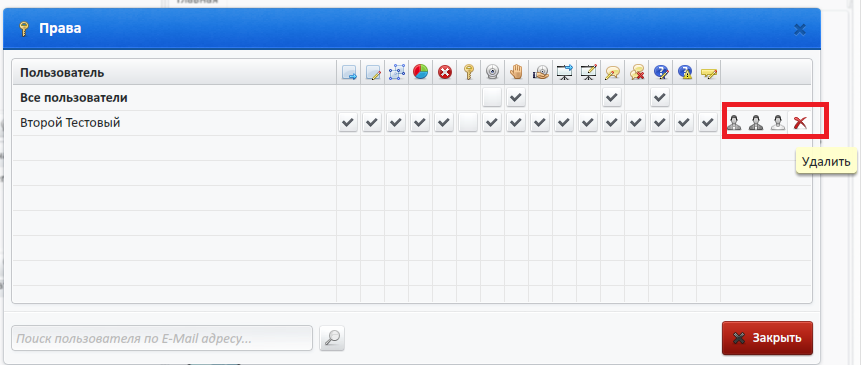The width and height of the screenshot is (861, 365).
Task: Click the presentation screen with arrow icon
Action: (564, 72)
